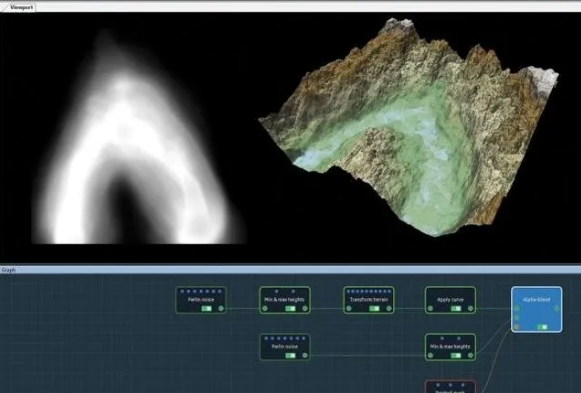This screenshot has width=581, height=393.
Task: Toggle the enable switch on the Alpha-blend node
Action: 542,327
